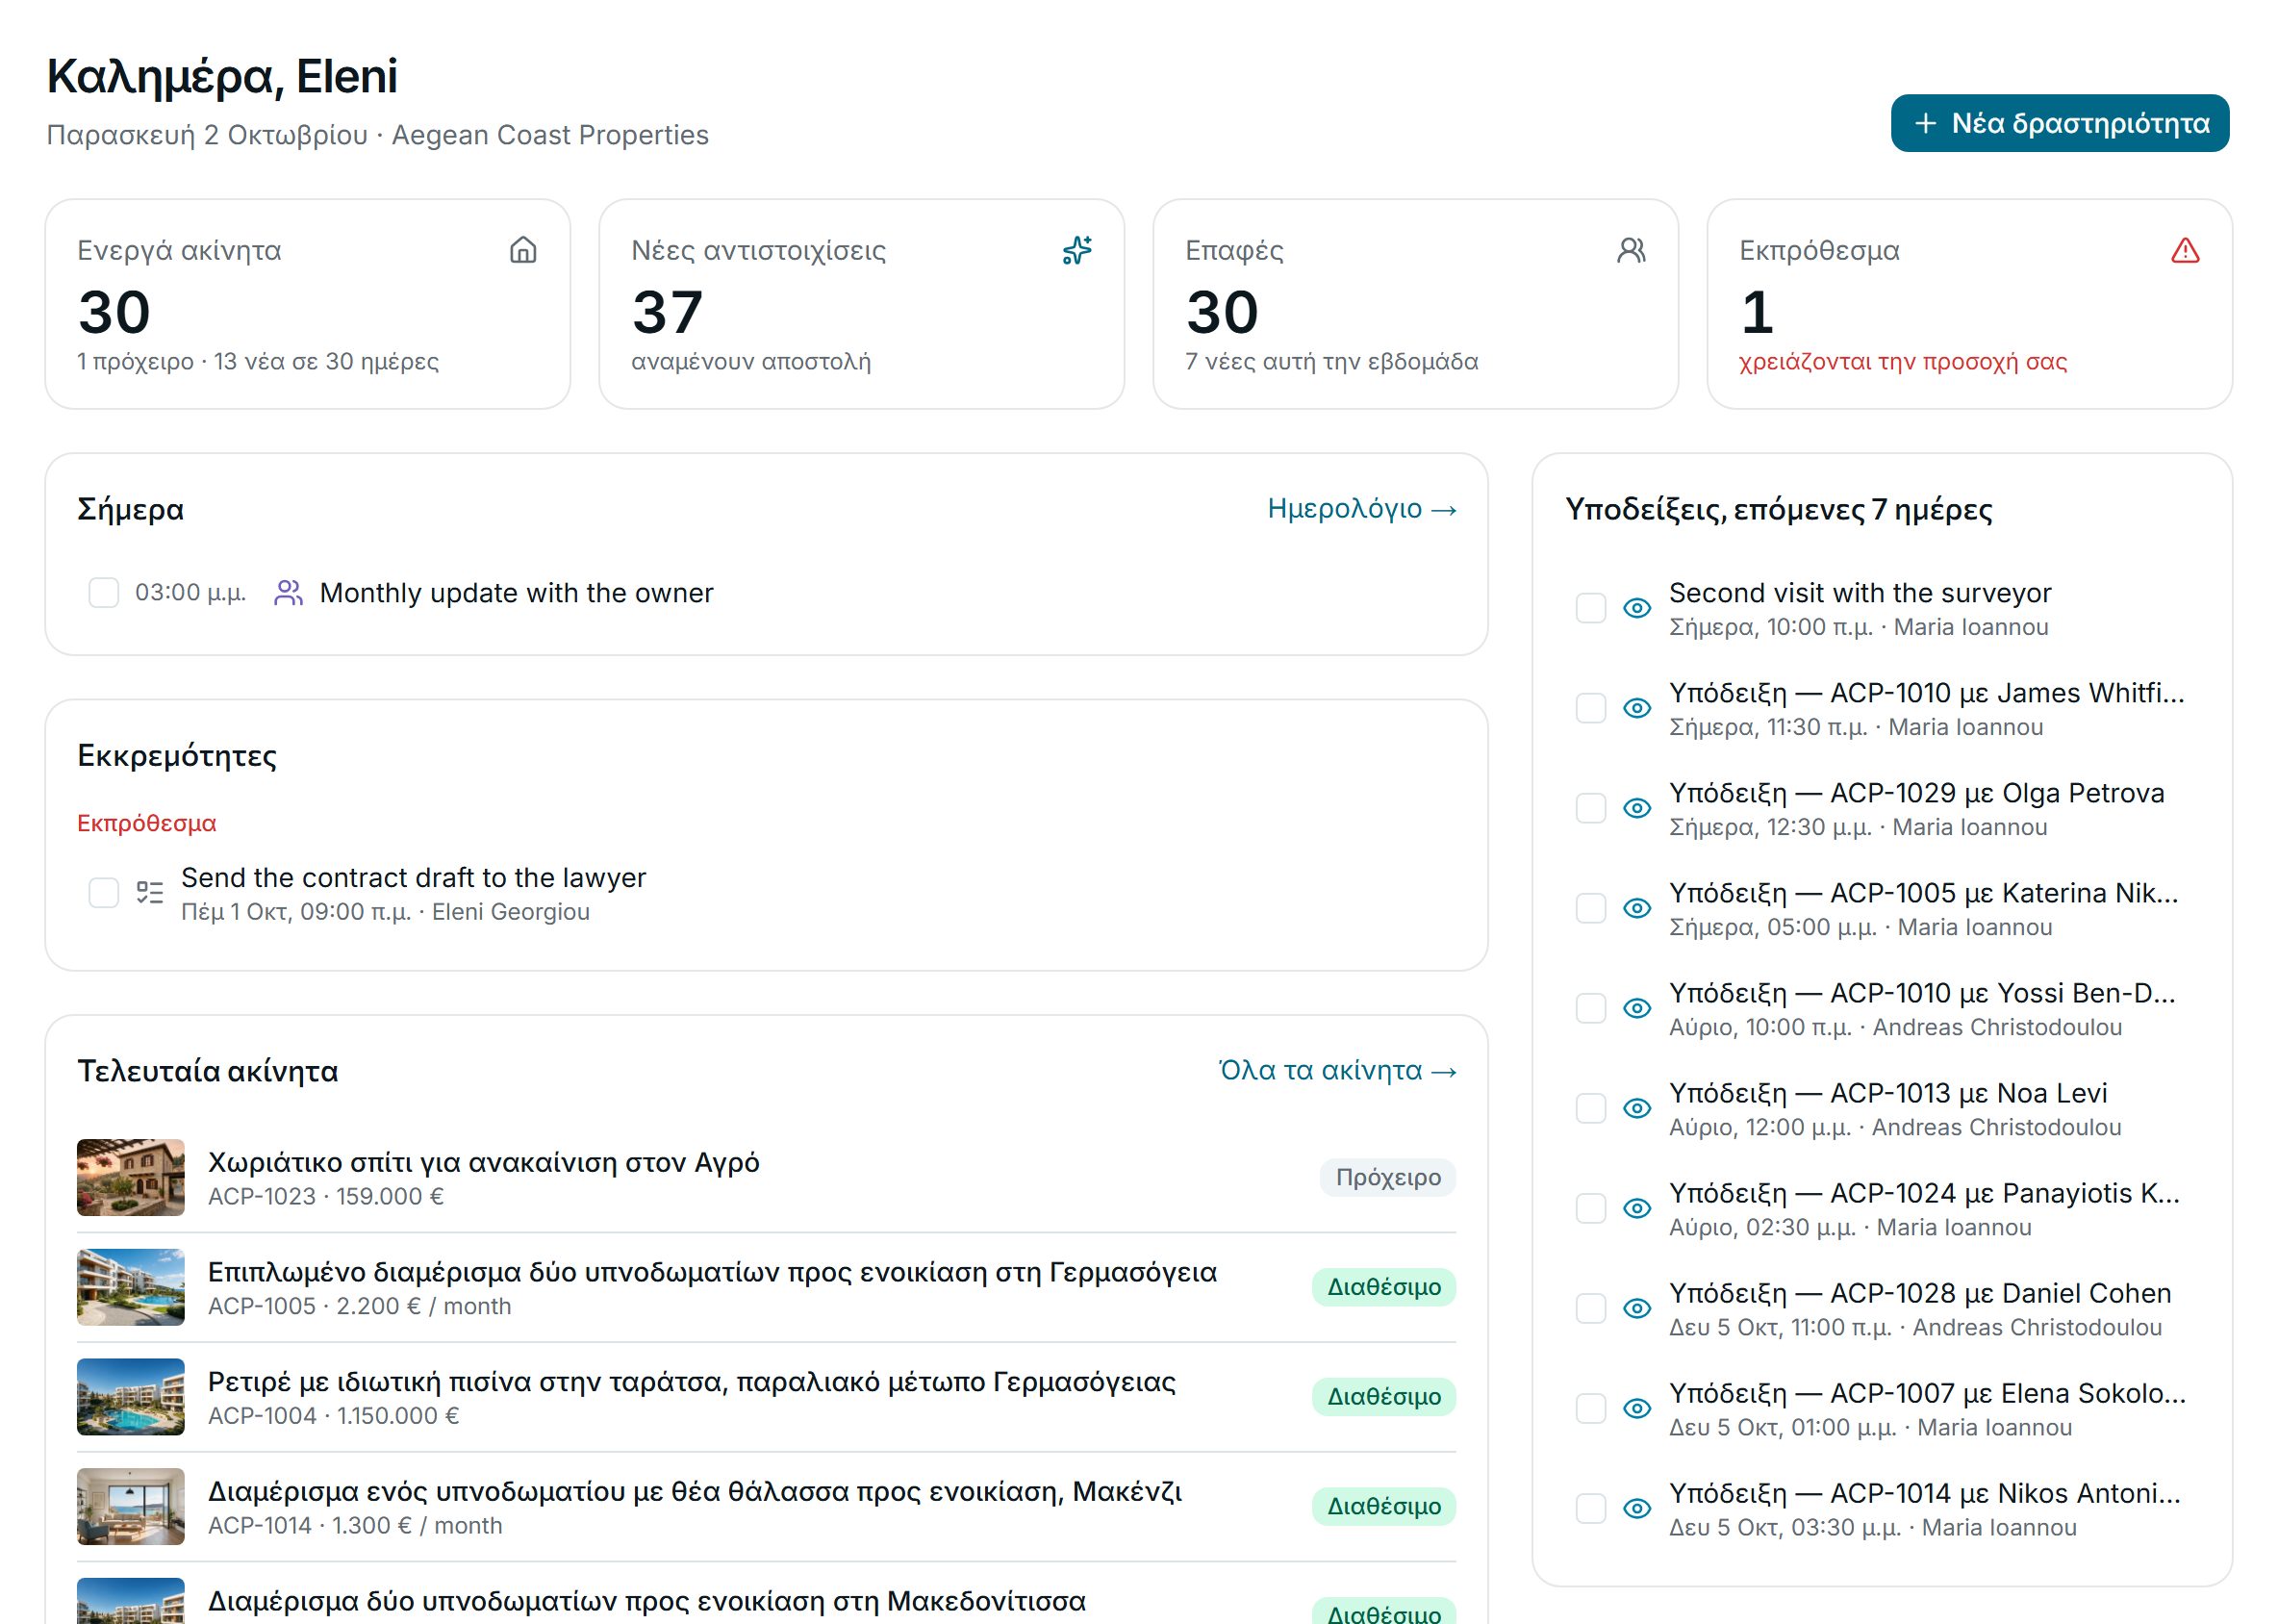Viewport: 2278px width, 1624px height.
Task: Click the Εκπρόθεσμα count 1
Action: coord(1757,312)
